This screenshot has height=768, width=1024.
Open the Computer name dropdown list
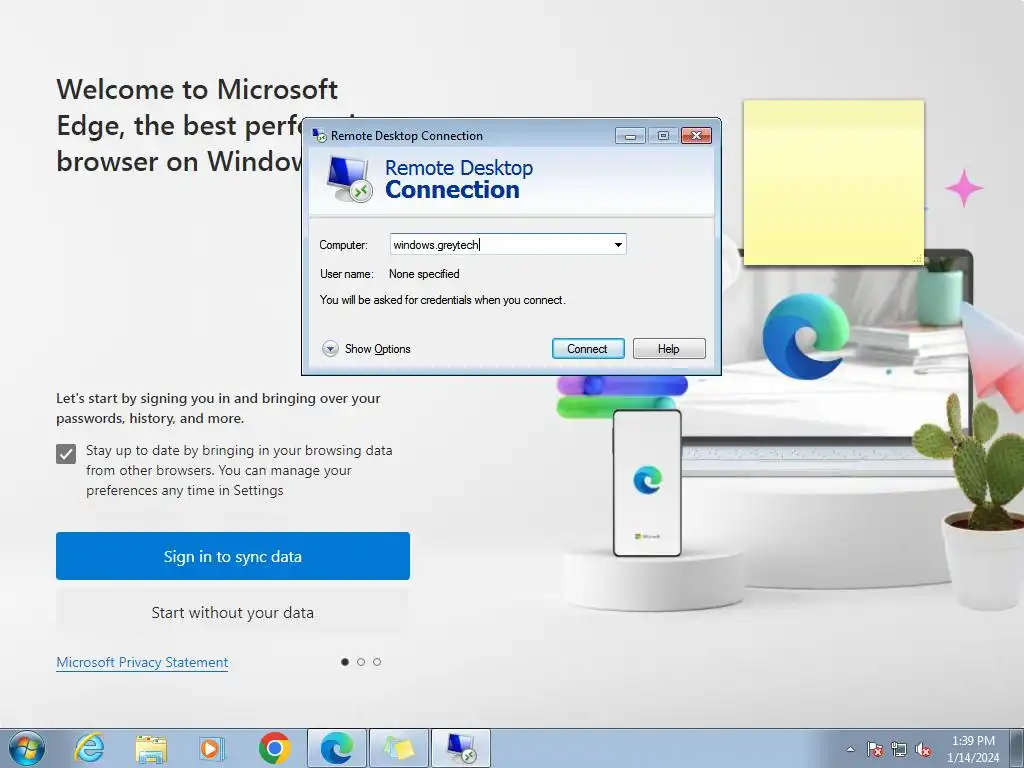pyautogui.click(x=618, y=245)
